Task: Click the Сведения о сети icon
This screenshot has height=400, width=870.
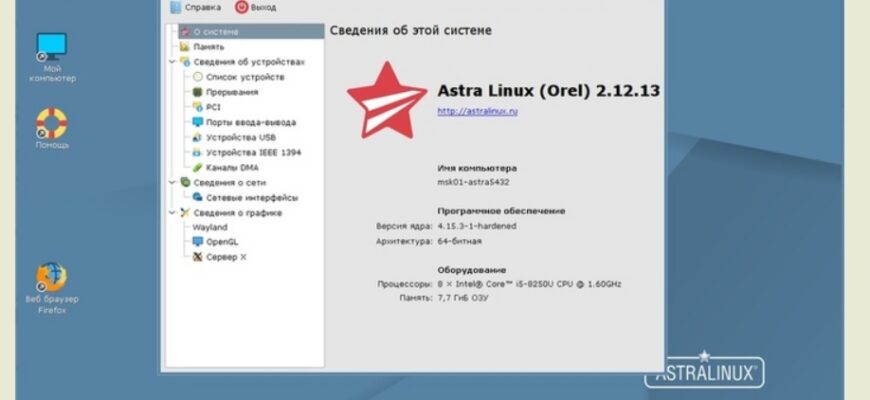Action: point(185,183)
